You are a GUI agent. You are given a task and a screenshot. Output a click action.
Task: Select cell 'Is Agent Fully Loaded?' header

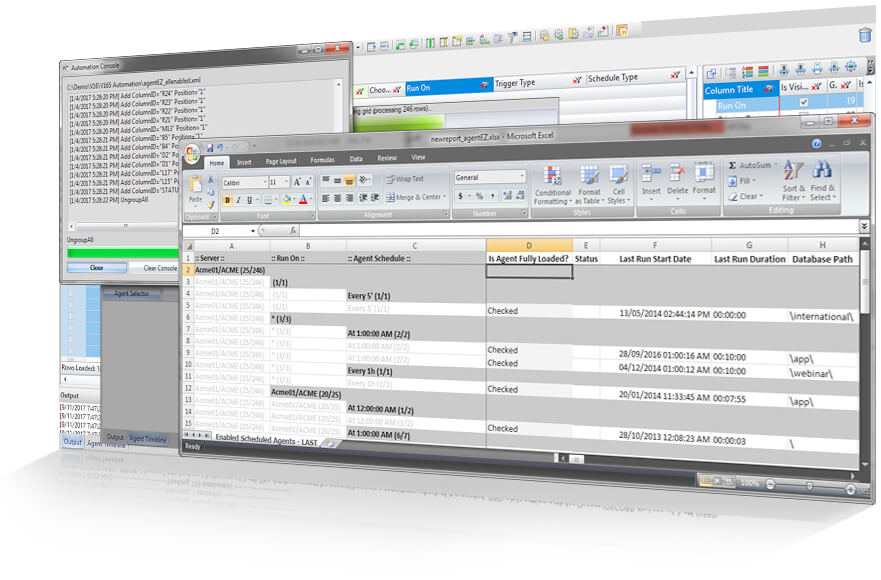[529, 259]
